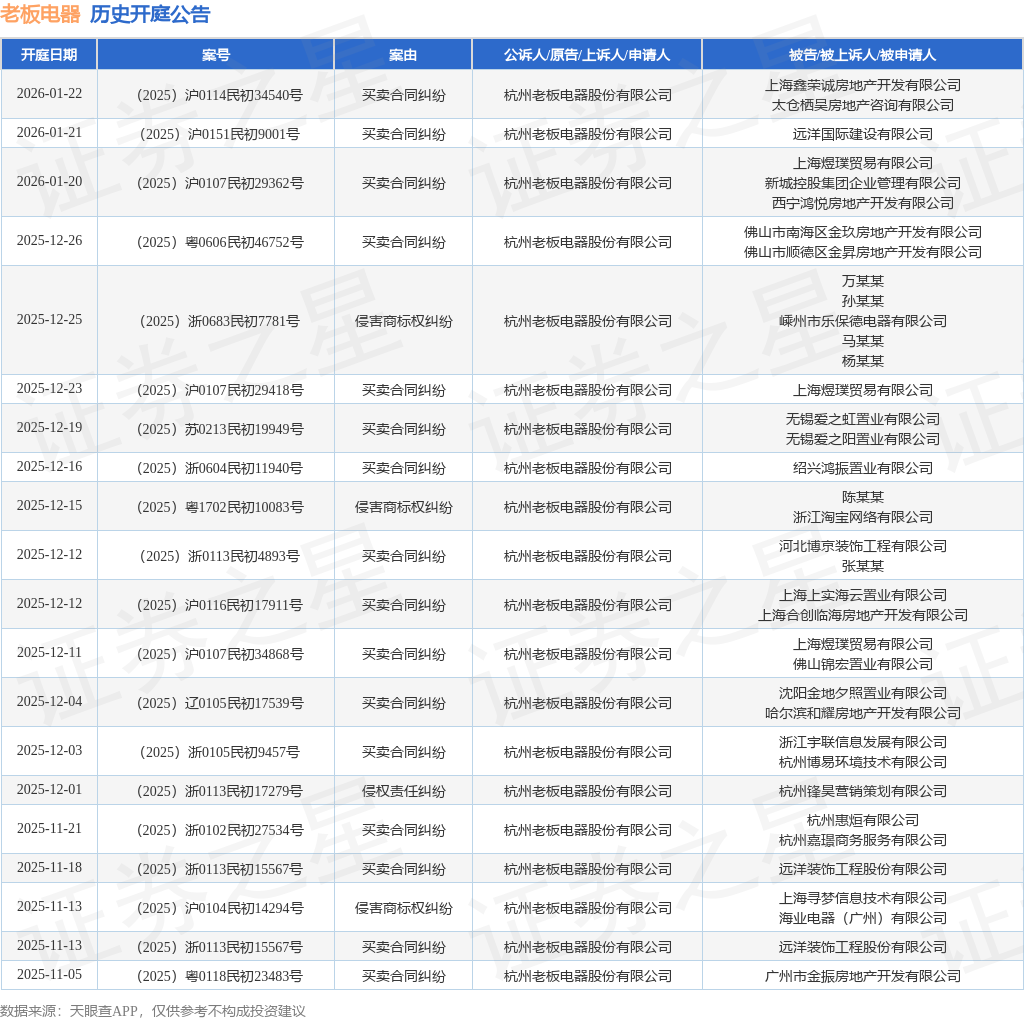Click defendant name 杨某某
Image resolution: width=1024 pixels, height=1020 pixels.
pos(863,361)
